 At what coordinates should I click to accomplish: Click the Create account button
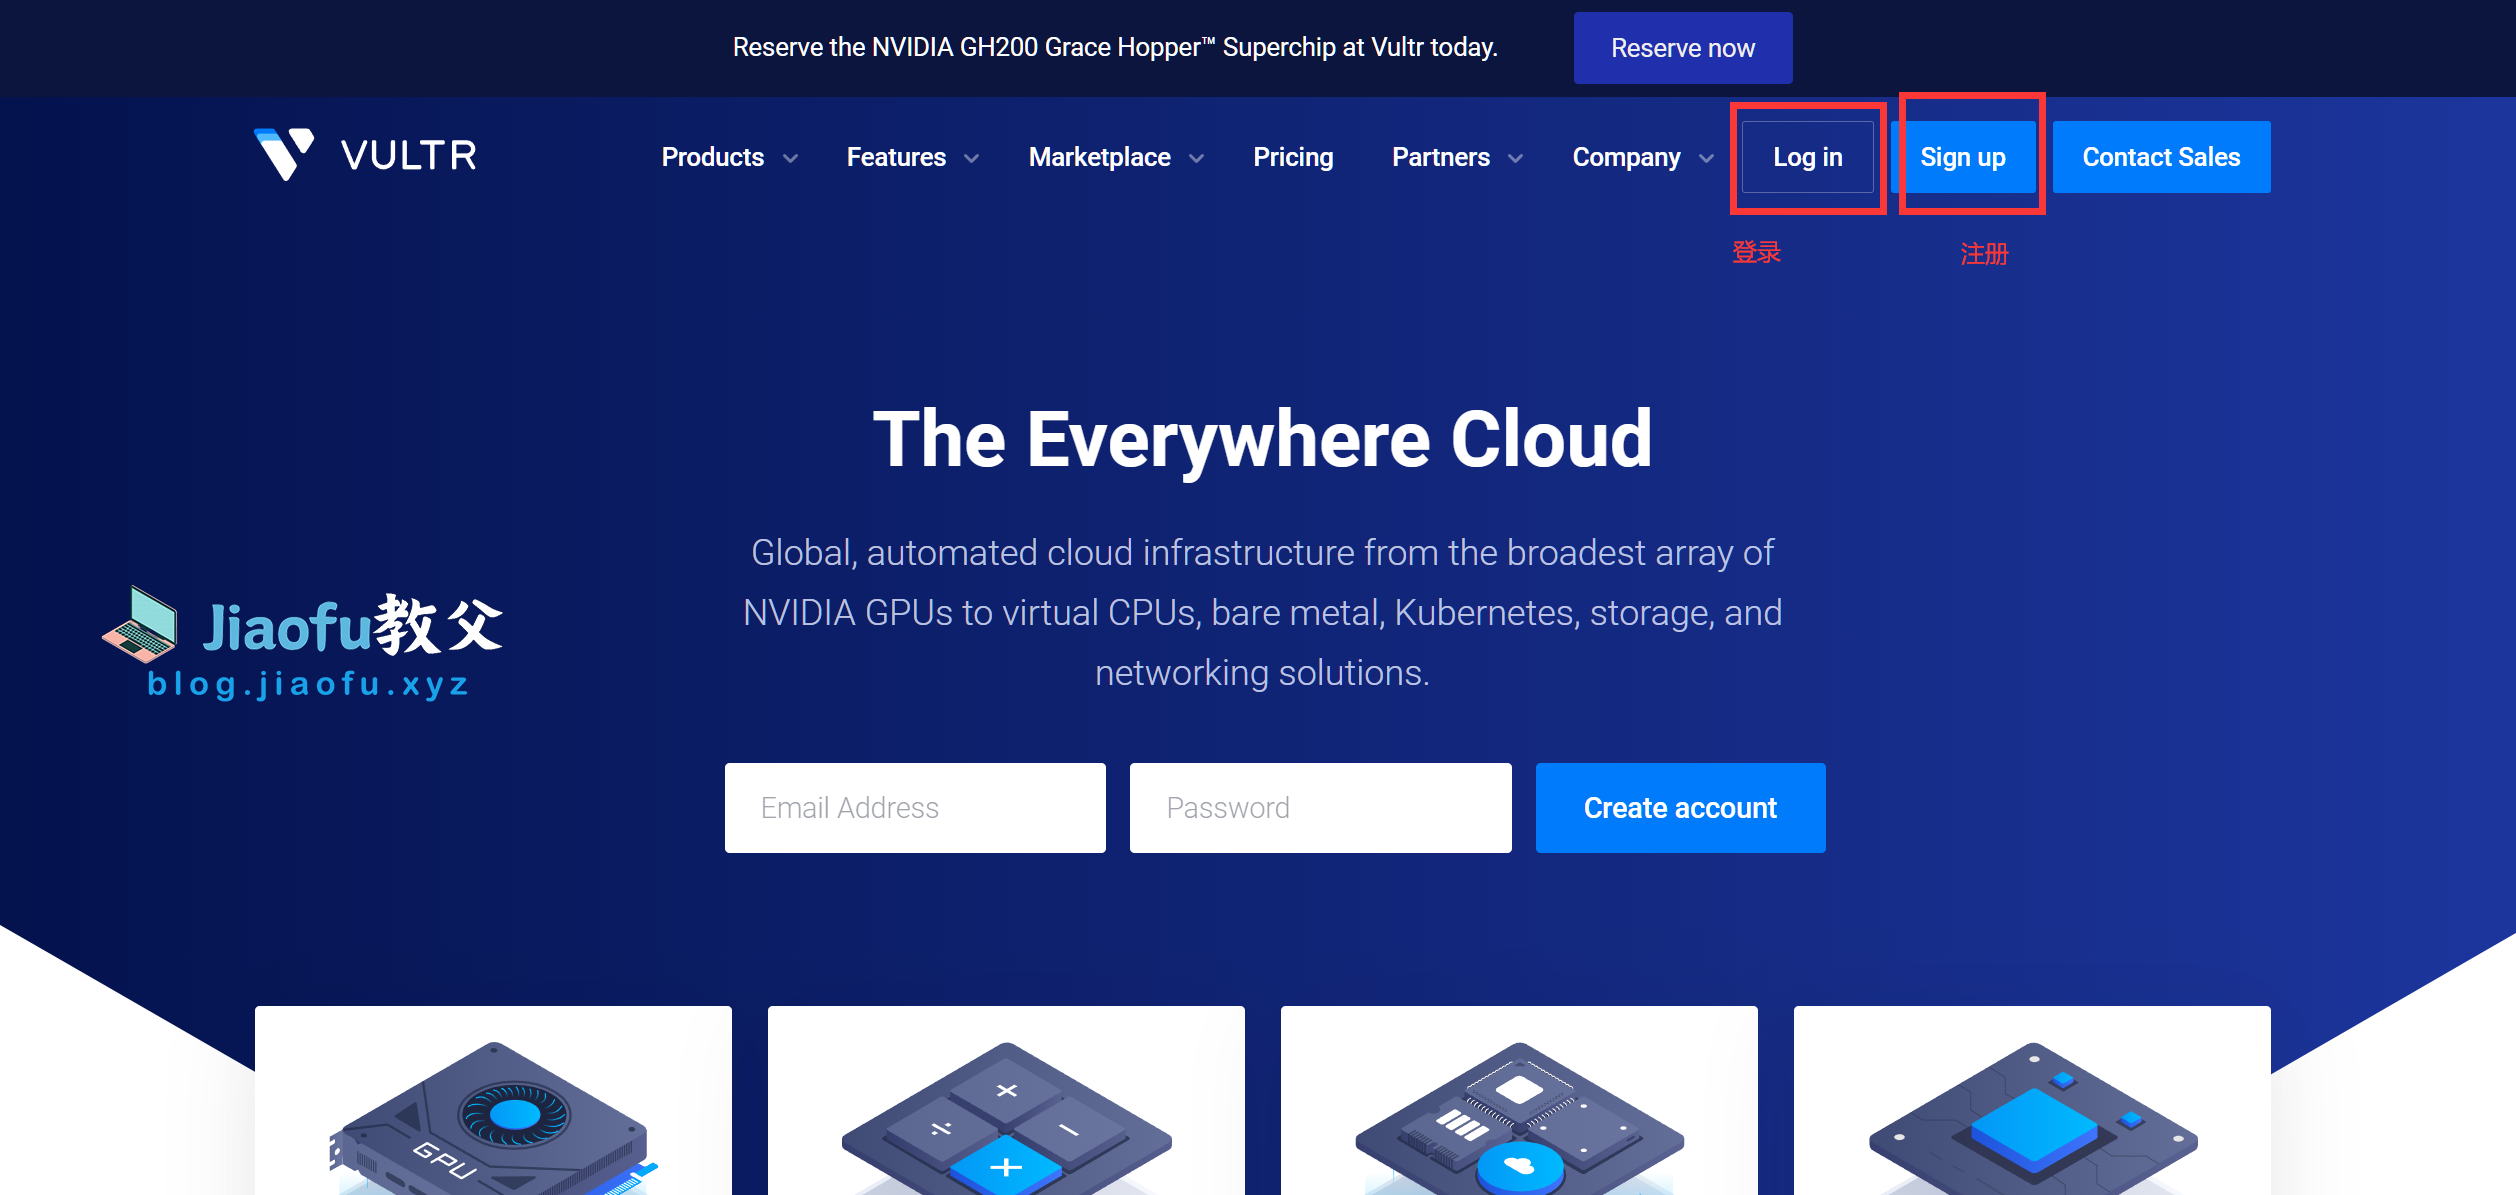point(1680,808)
